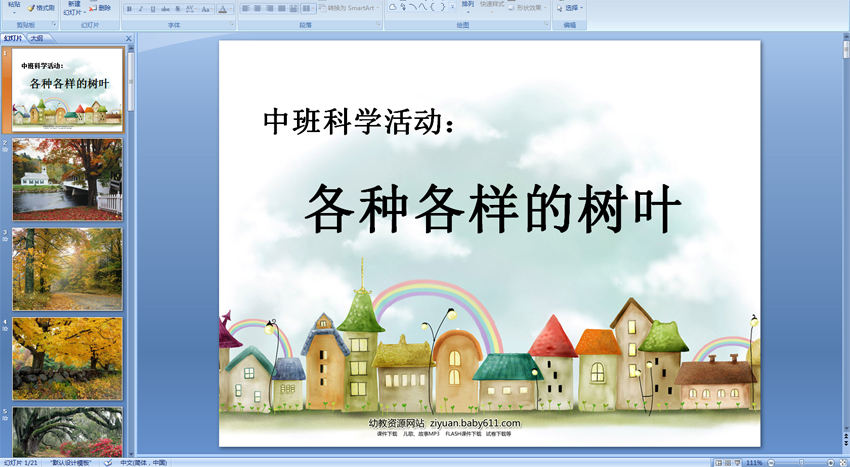Close the slide thumbnail pane

pos(128,38)
